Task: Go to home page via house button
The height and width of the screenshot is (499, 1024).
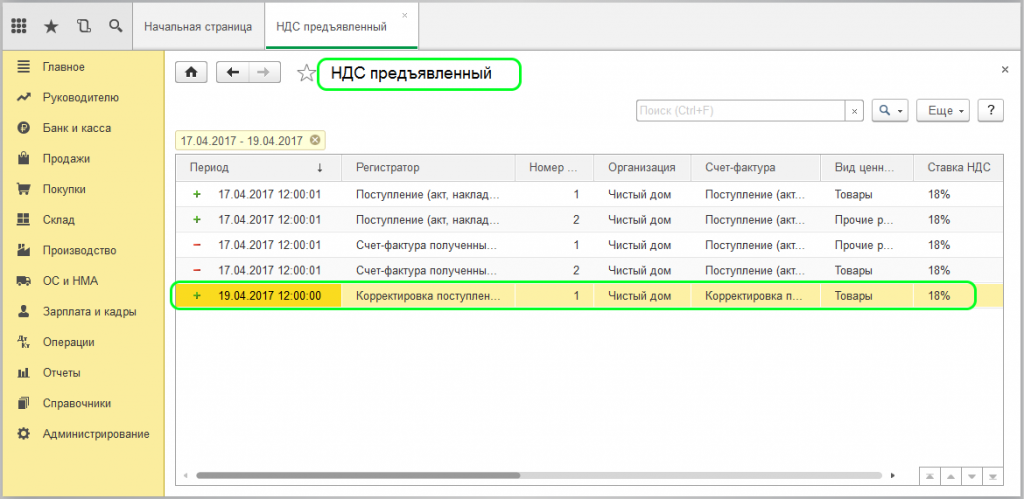Action: (x=191, y=73)
